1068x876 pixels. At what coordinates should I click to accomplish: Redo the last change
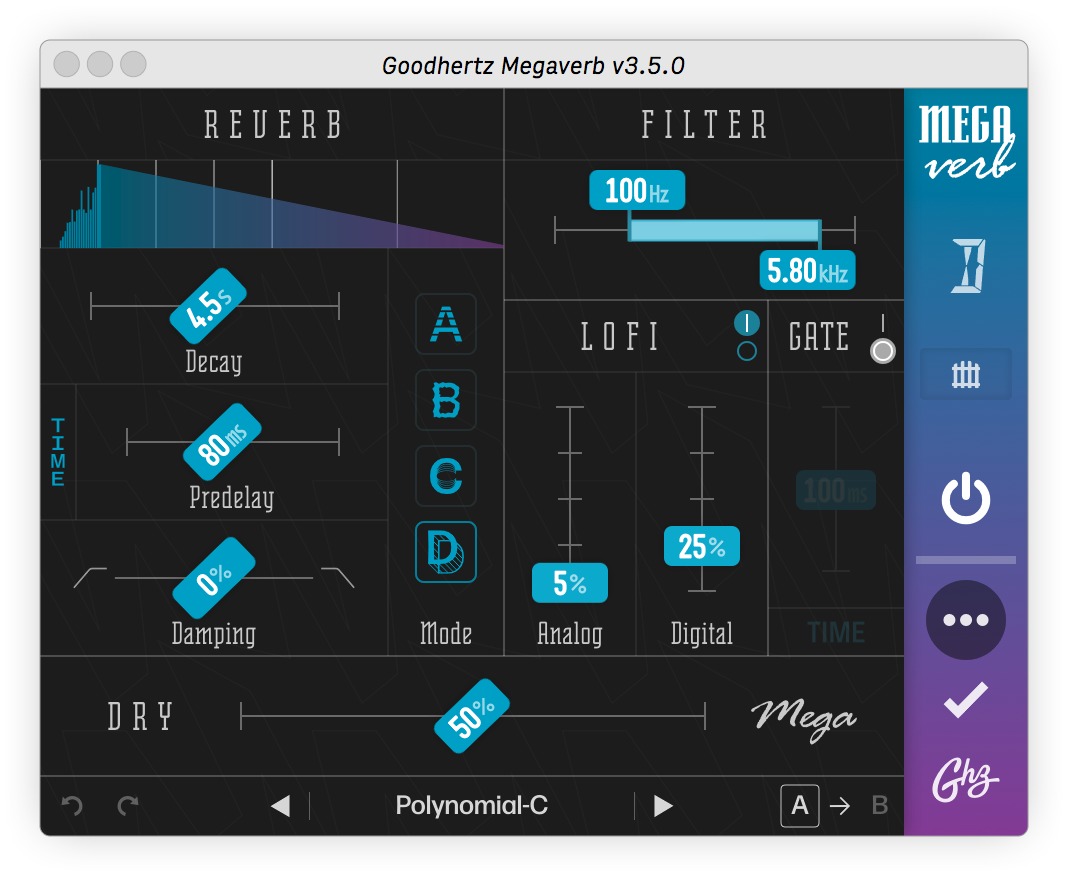tap(128, 806)
